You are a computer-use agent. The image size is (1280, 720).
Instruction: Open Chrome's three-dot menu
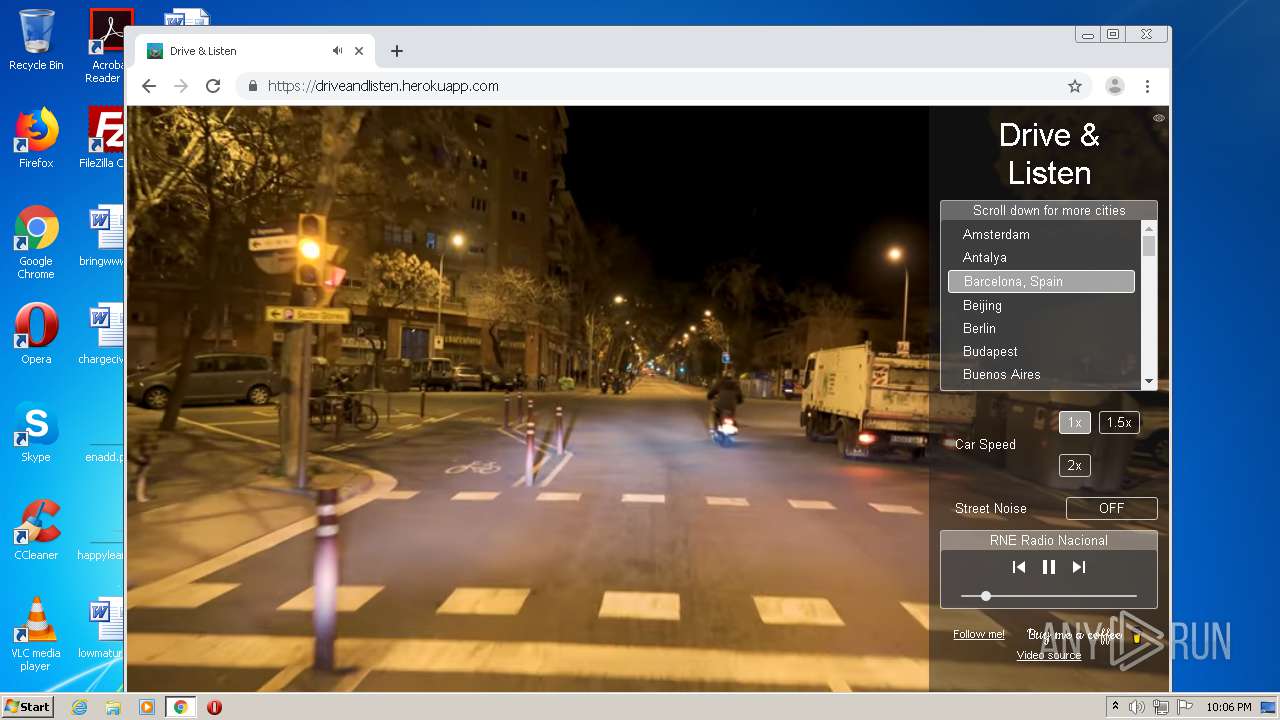coord(1148,86)
